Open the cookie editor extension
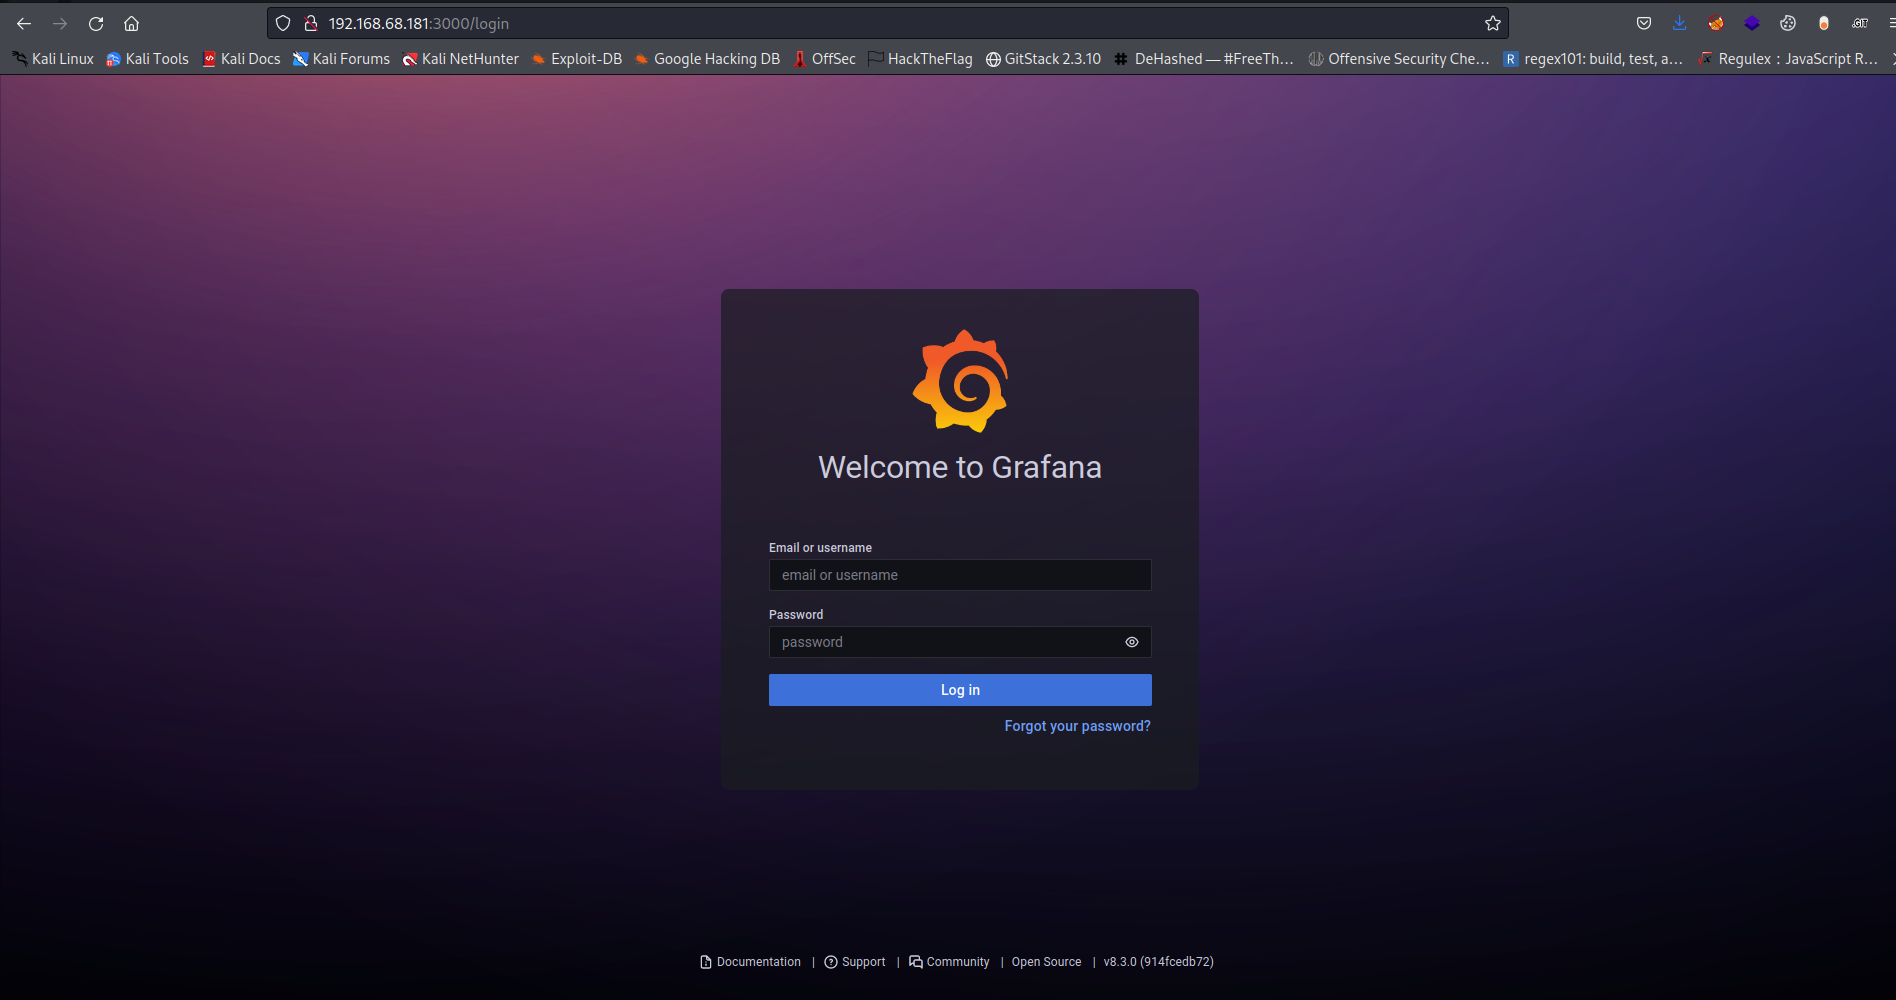 pos(1788,23)
